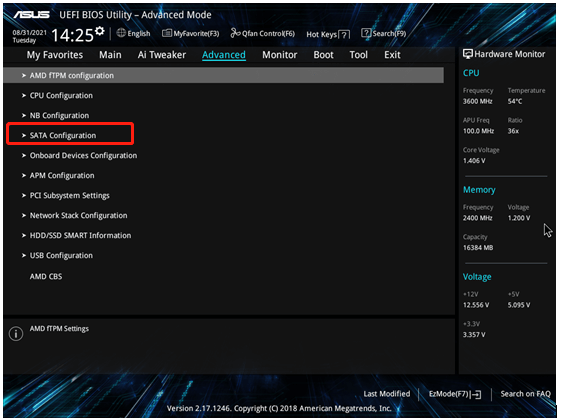Open NB Configuration entry
The image size is (561, 420).
coord(59,116)
